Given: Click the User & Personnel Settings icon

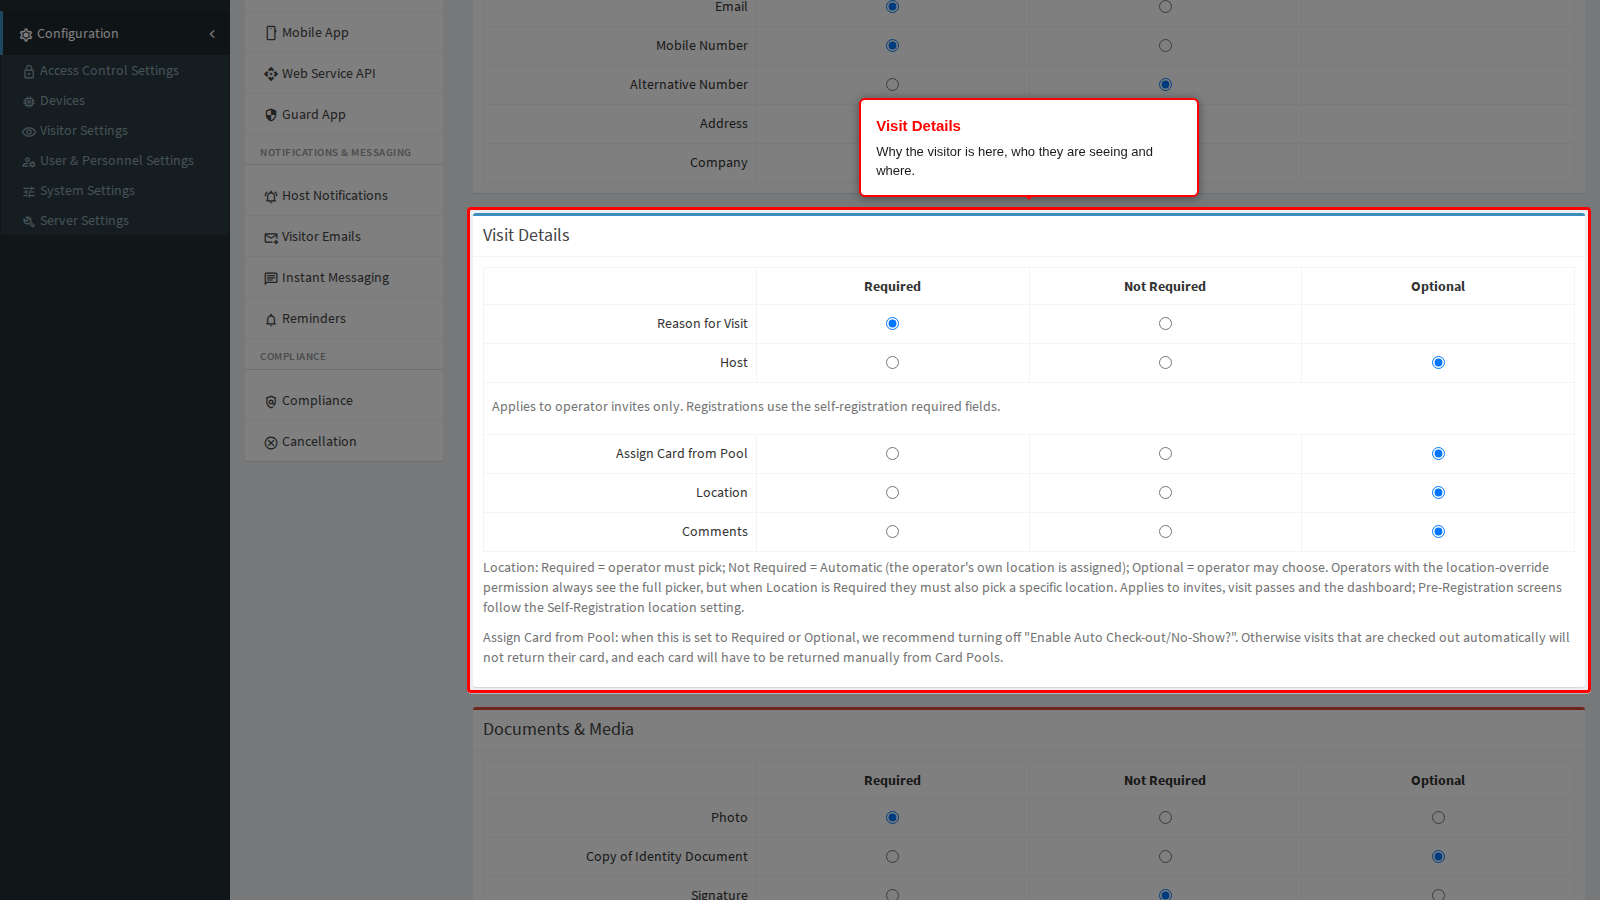Looking at the screenshot, I should pos(29,161).
